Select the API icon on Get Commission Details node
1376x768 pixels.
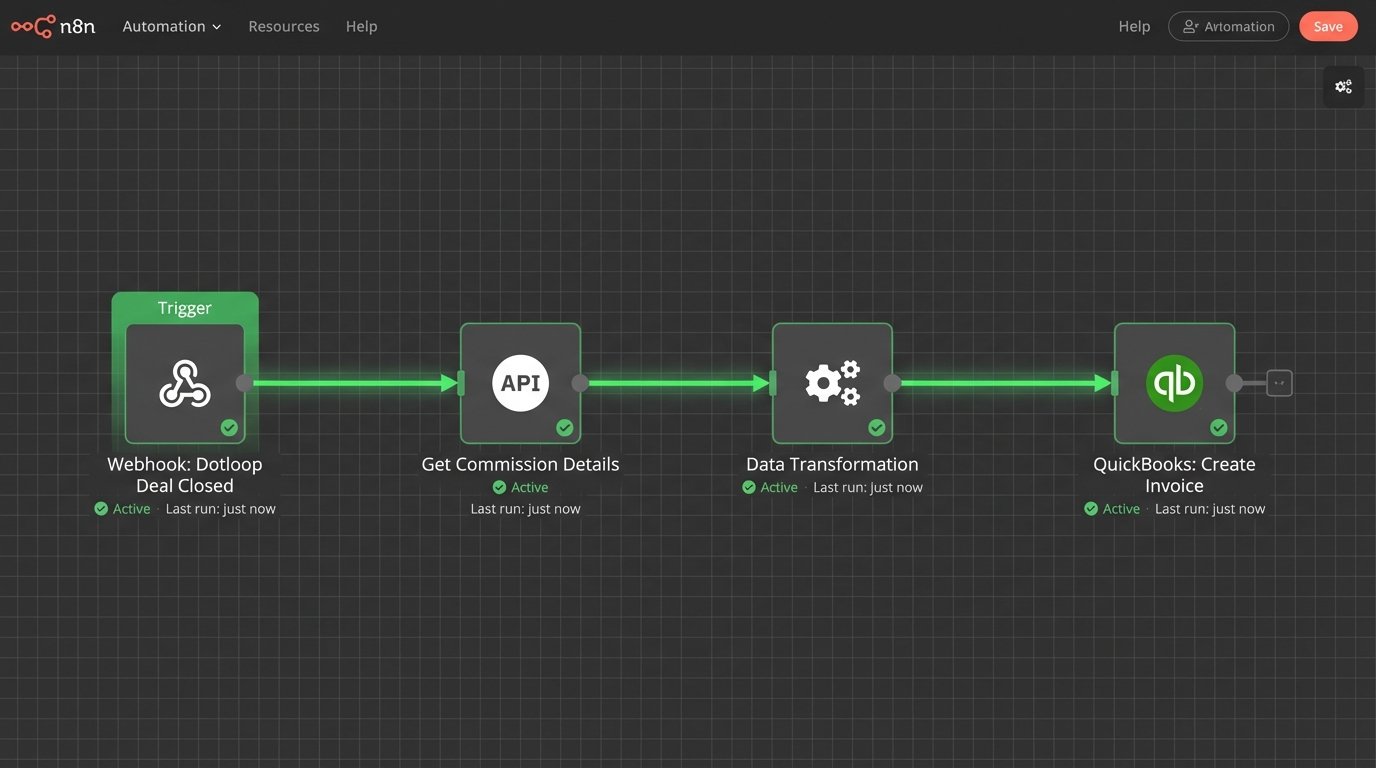click(519, 382)
